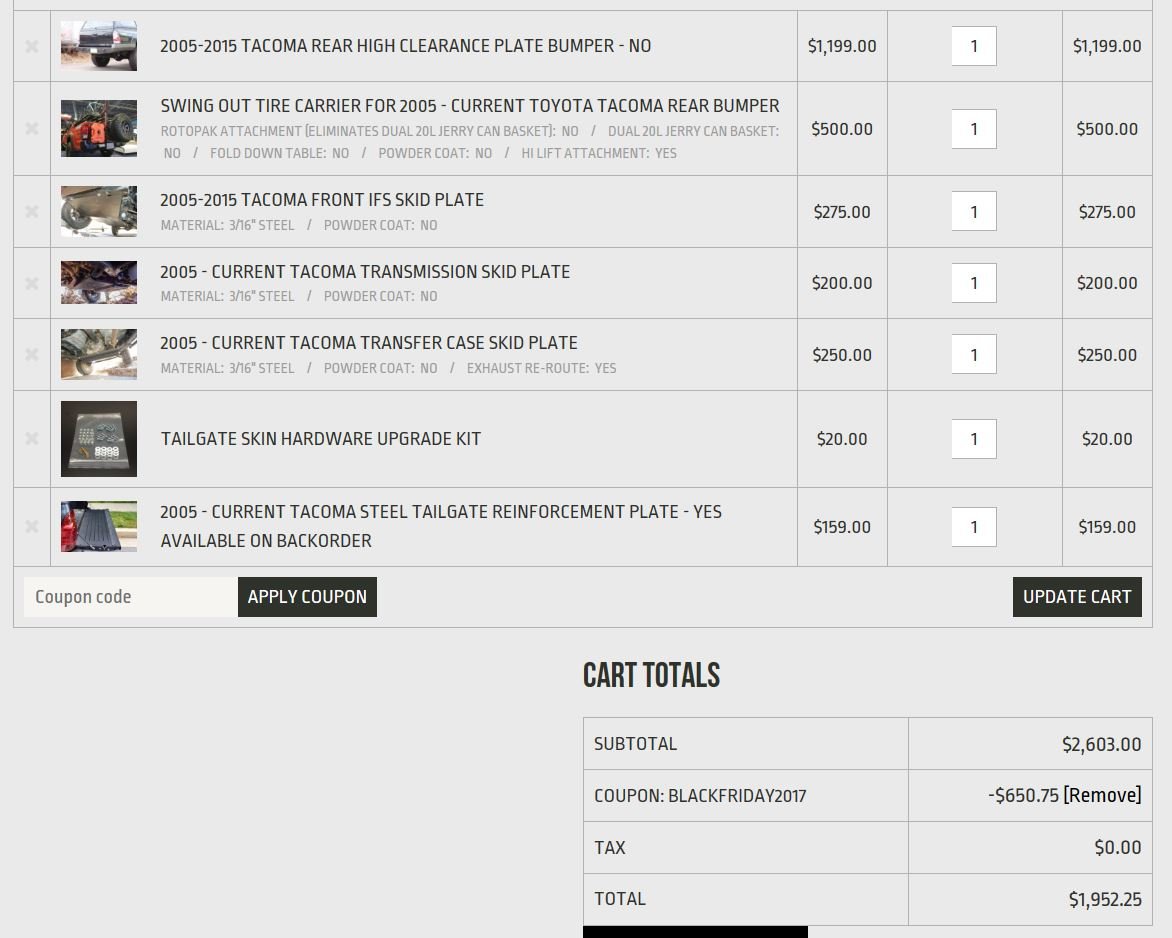This screenshot has width=1172, height=938.
Task: Click quantity field for the rear plate bumper
Action: [974, 46]
